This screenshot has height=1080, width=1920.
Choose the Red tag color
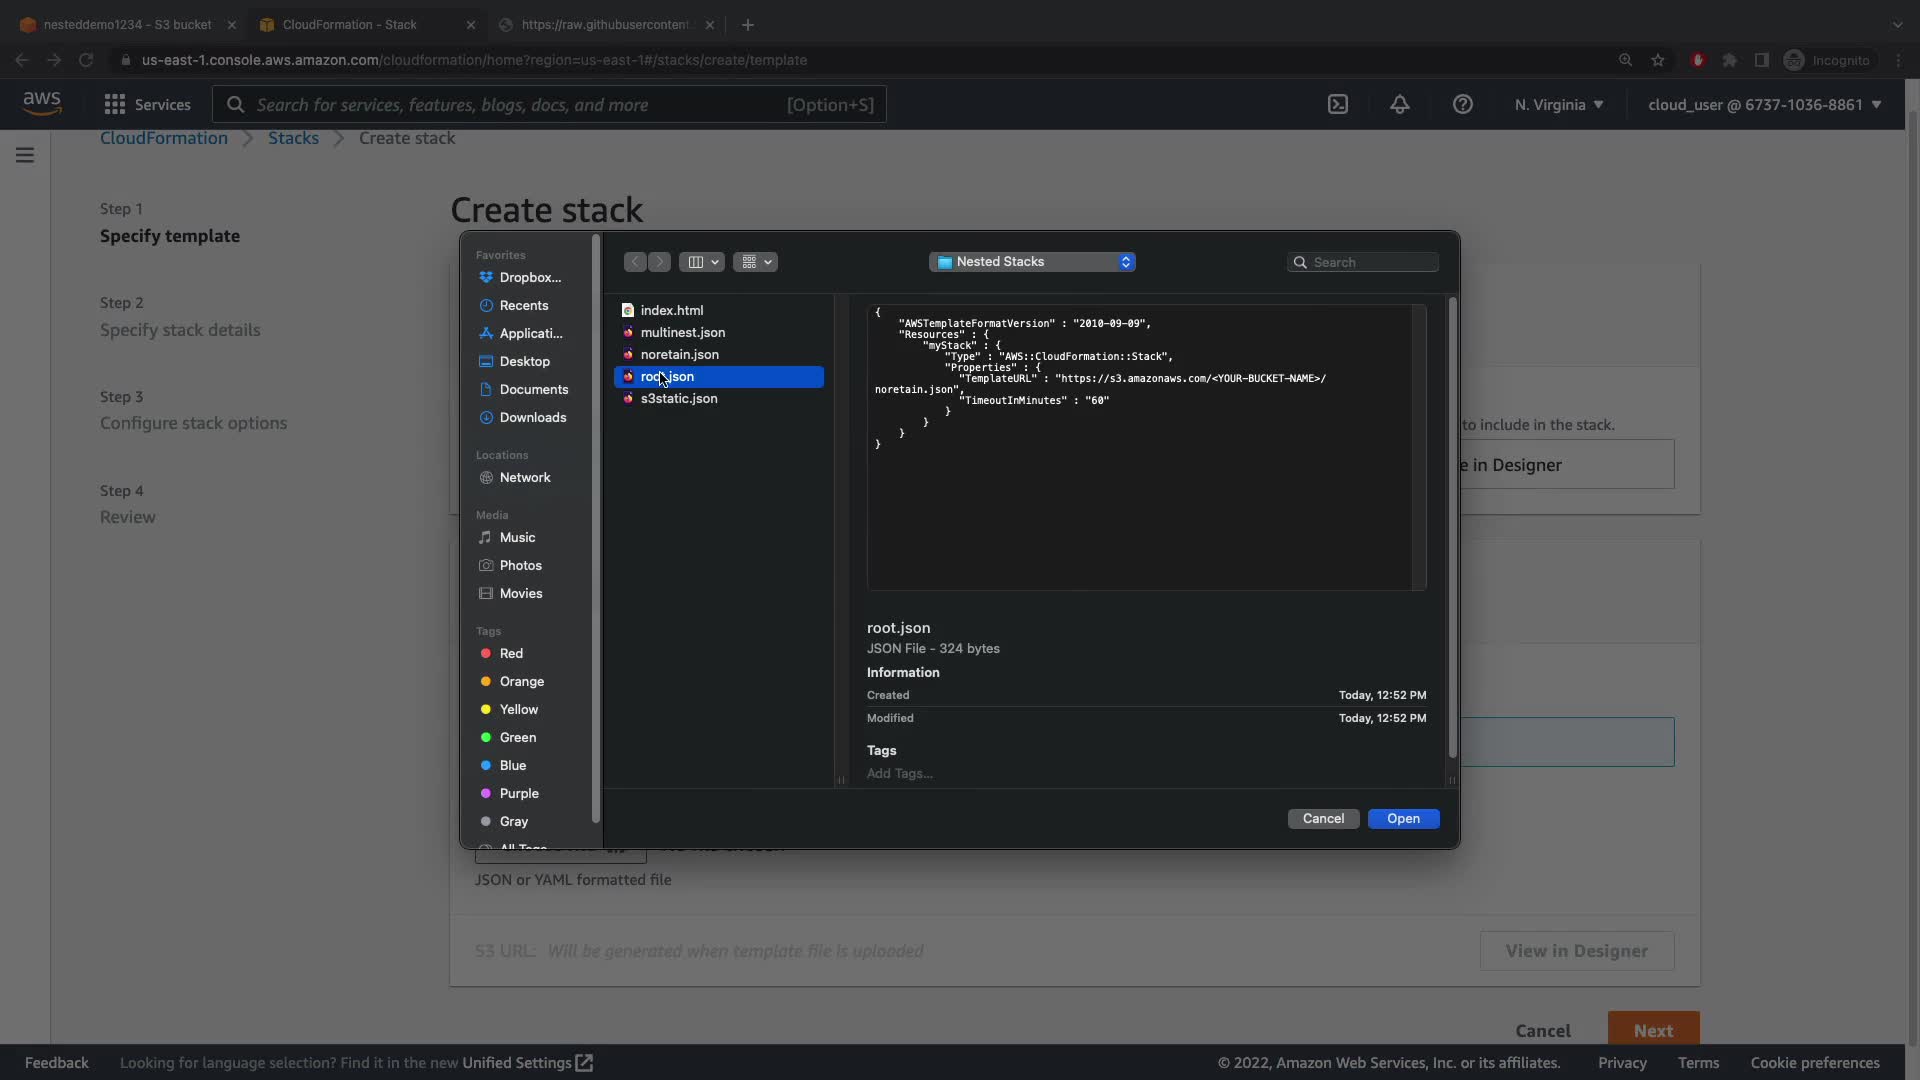pos(511,653)
